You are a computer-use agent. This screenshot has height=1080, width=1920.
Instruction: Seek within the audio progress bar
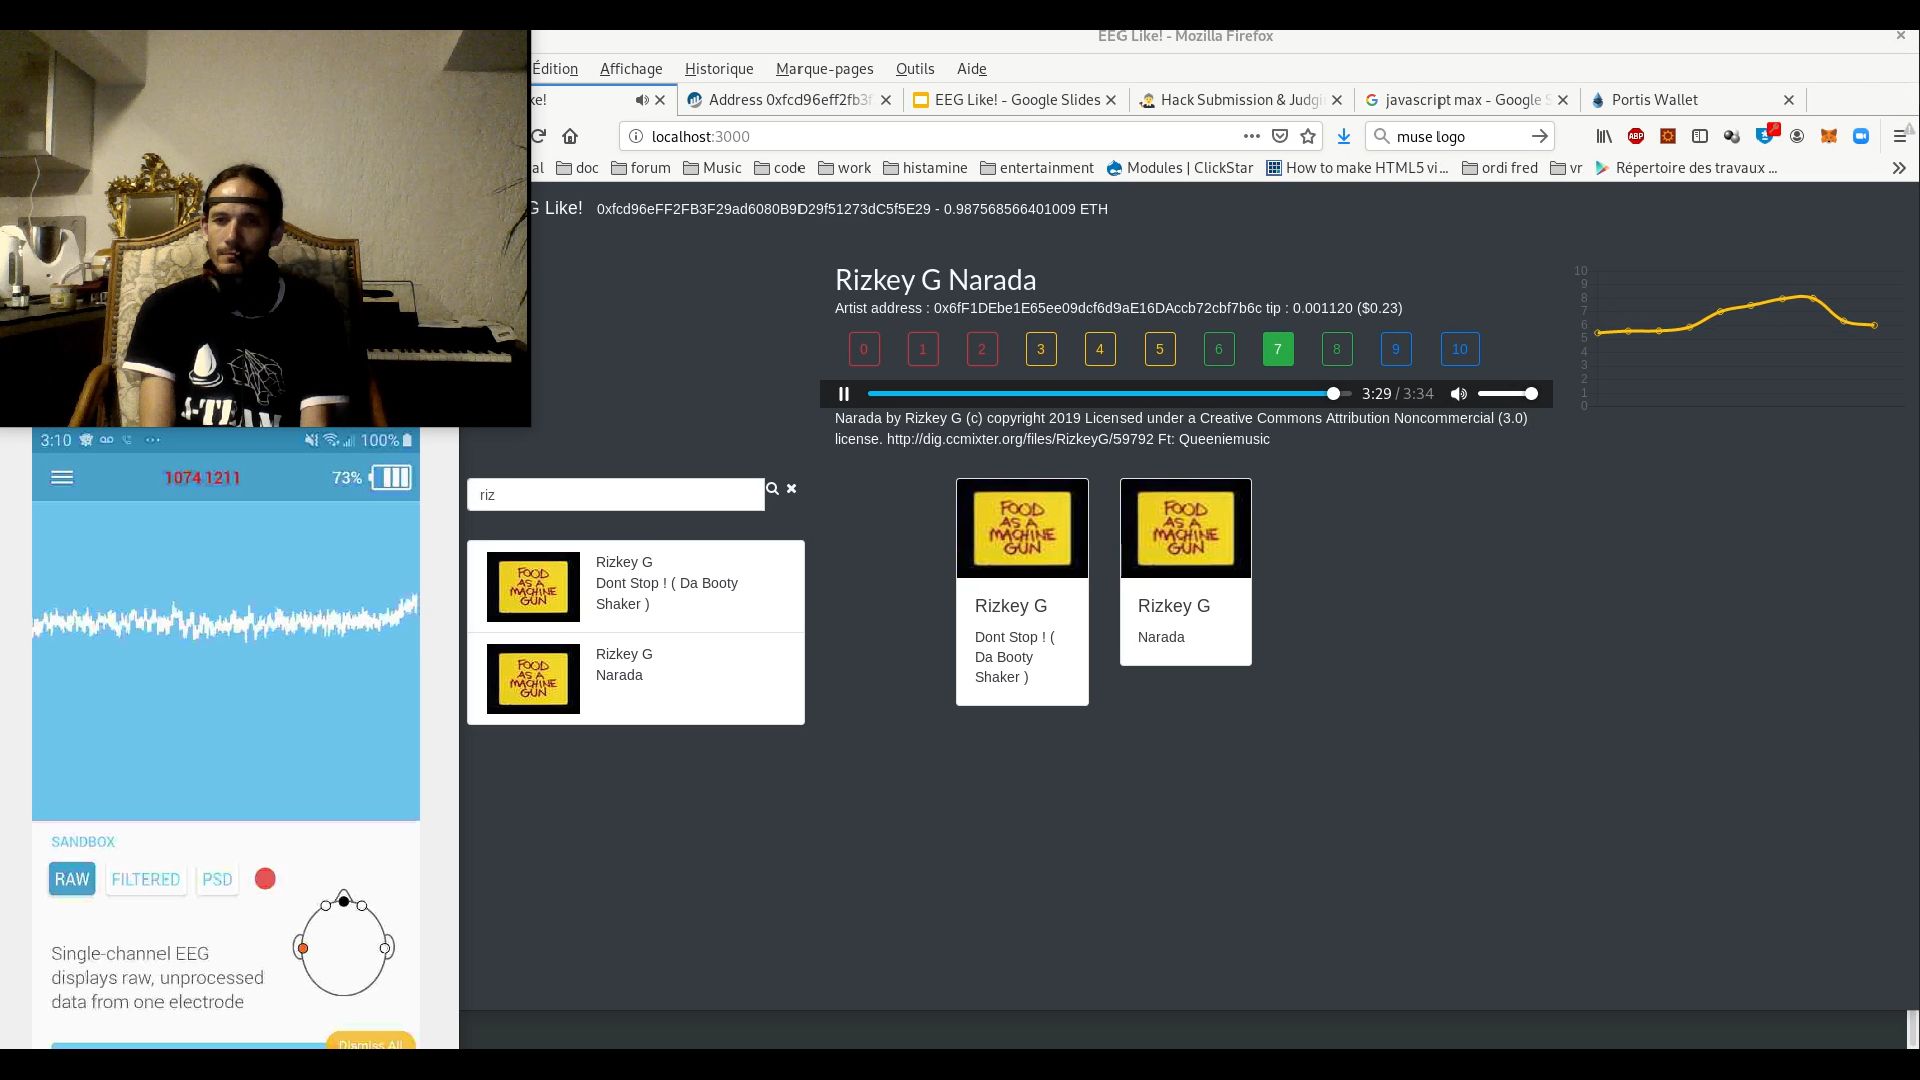[x=1109, y=394]
